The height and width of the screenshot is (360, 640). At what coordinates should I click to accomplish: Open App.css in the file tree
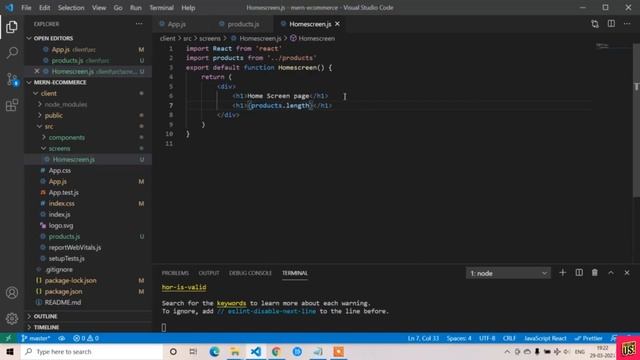pyautogui.click(x=60, y=171)
